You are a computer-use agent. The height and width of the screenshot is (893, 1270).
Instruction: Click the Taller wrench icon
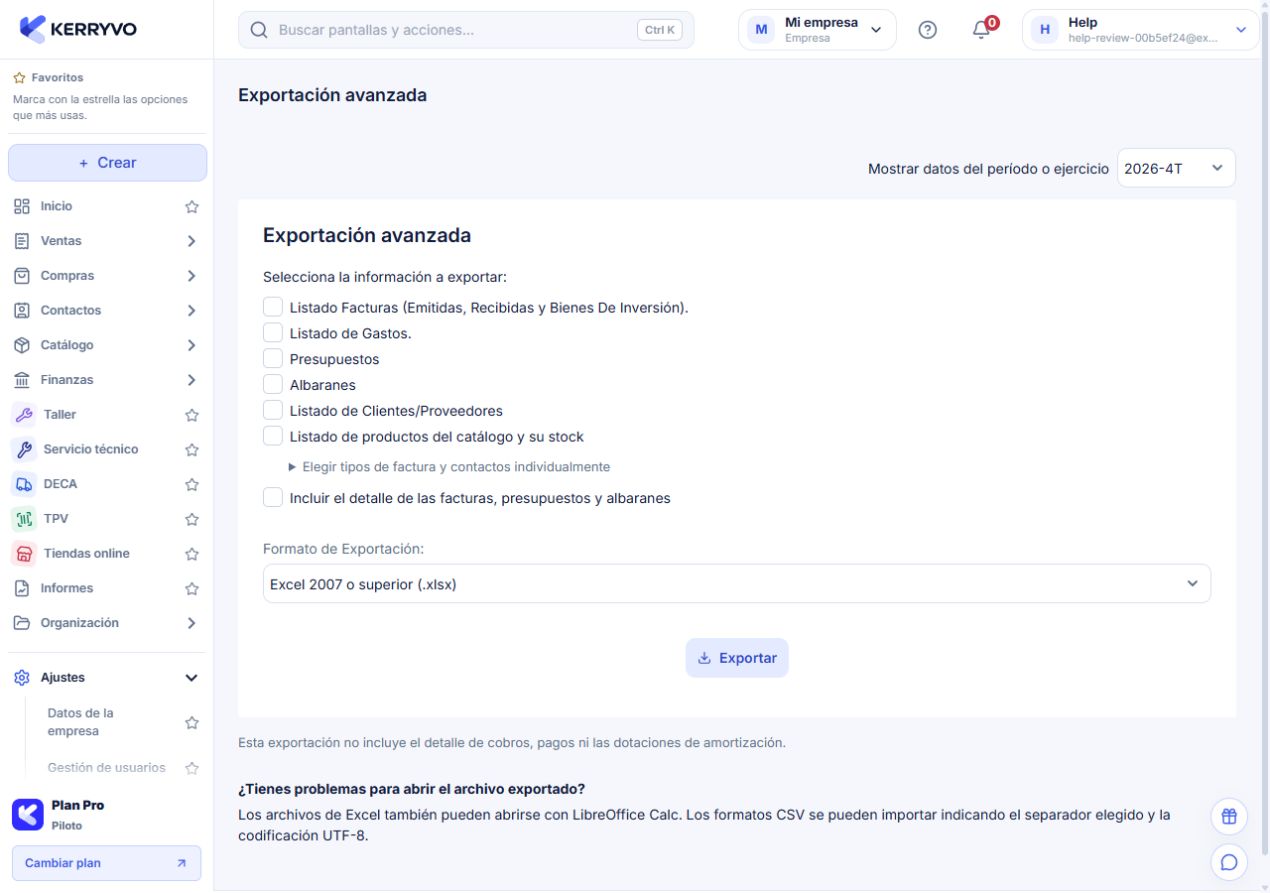[23, 415]
